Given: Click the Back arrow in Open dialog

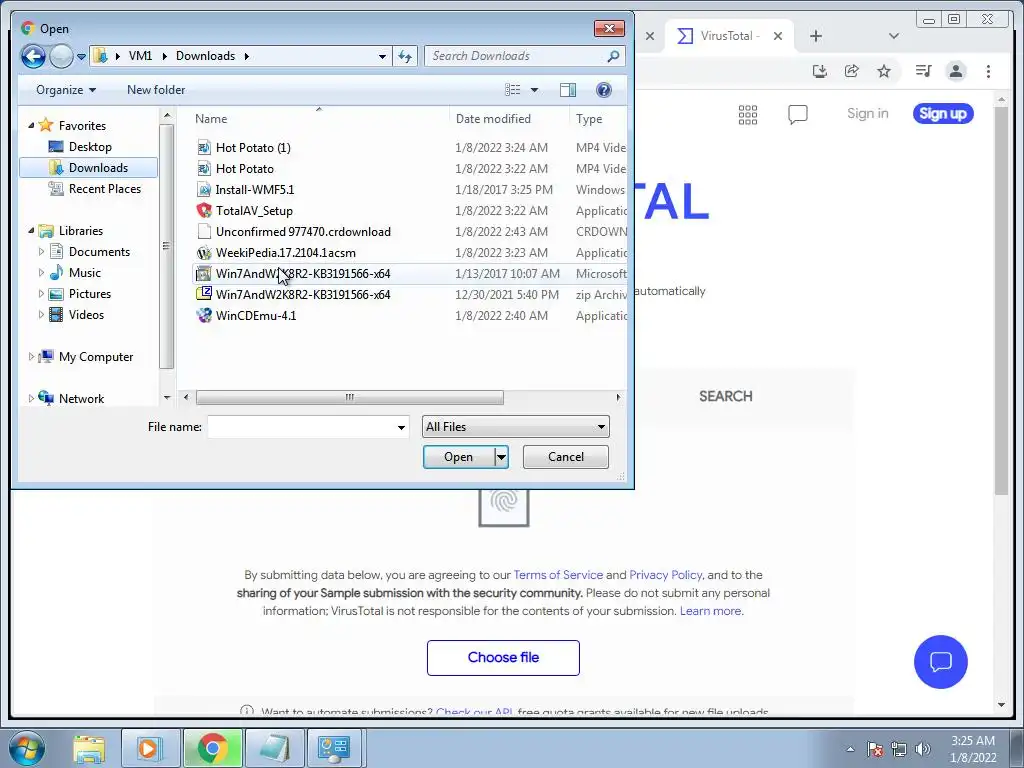Looking at the screenshot, I should pyautogui.click(x=33, y=56).
